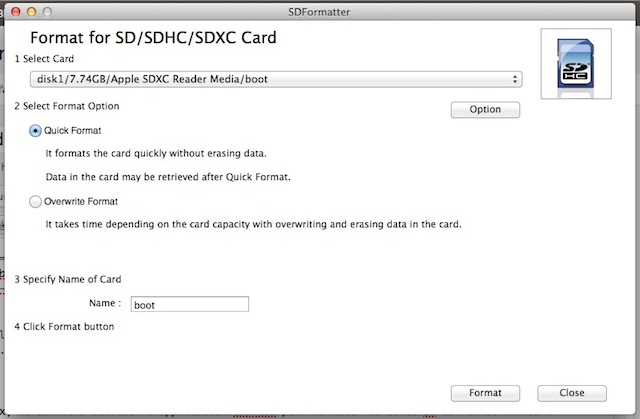Click the "4 Click Format button" label
This screenshot has height=419, width=640.
[x=64, y=327]
